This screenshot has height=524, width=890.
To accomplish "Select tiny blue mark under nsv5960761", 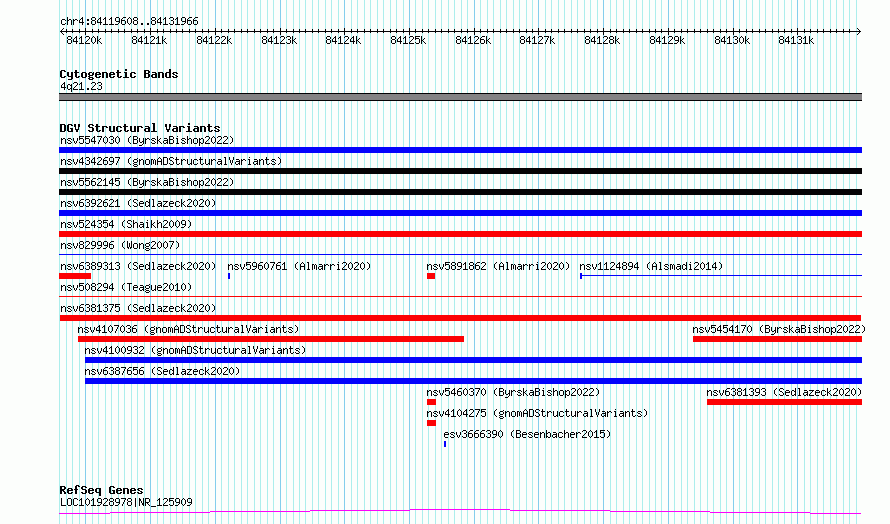I will [229, 276].
